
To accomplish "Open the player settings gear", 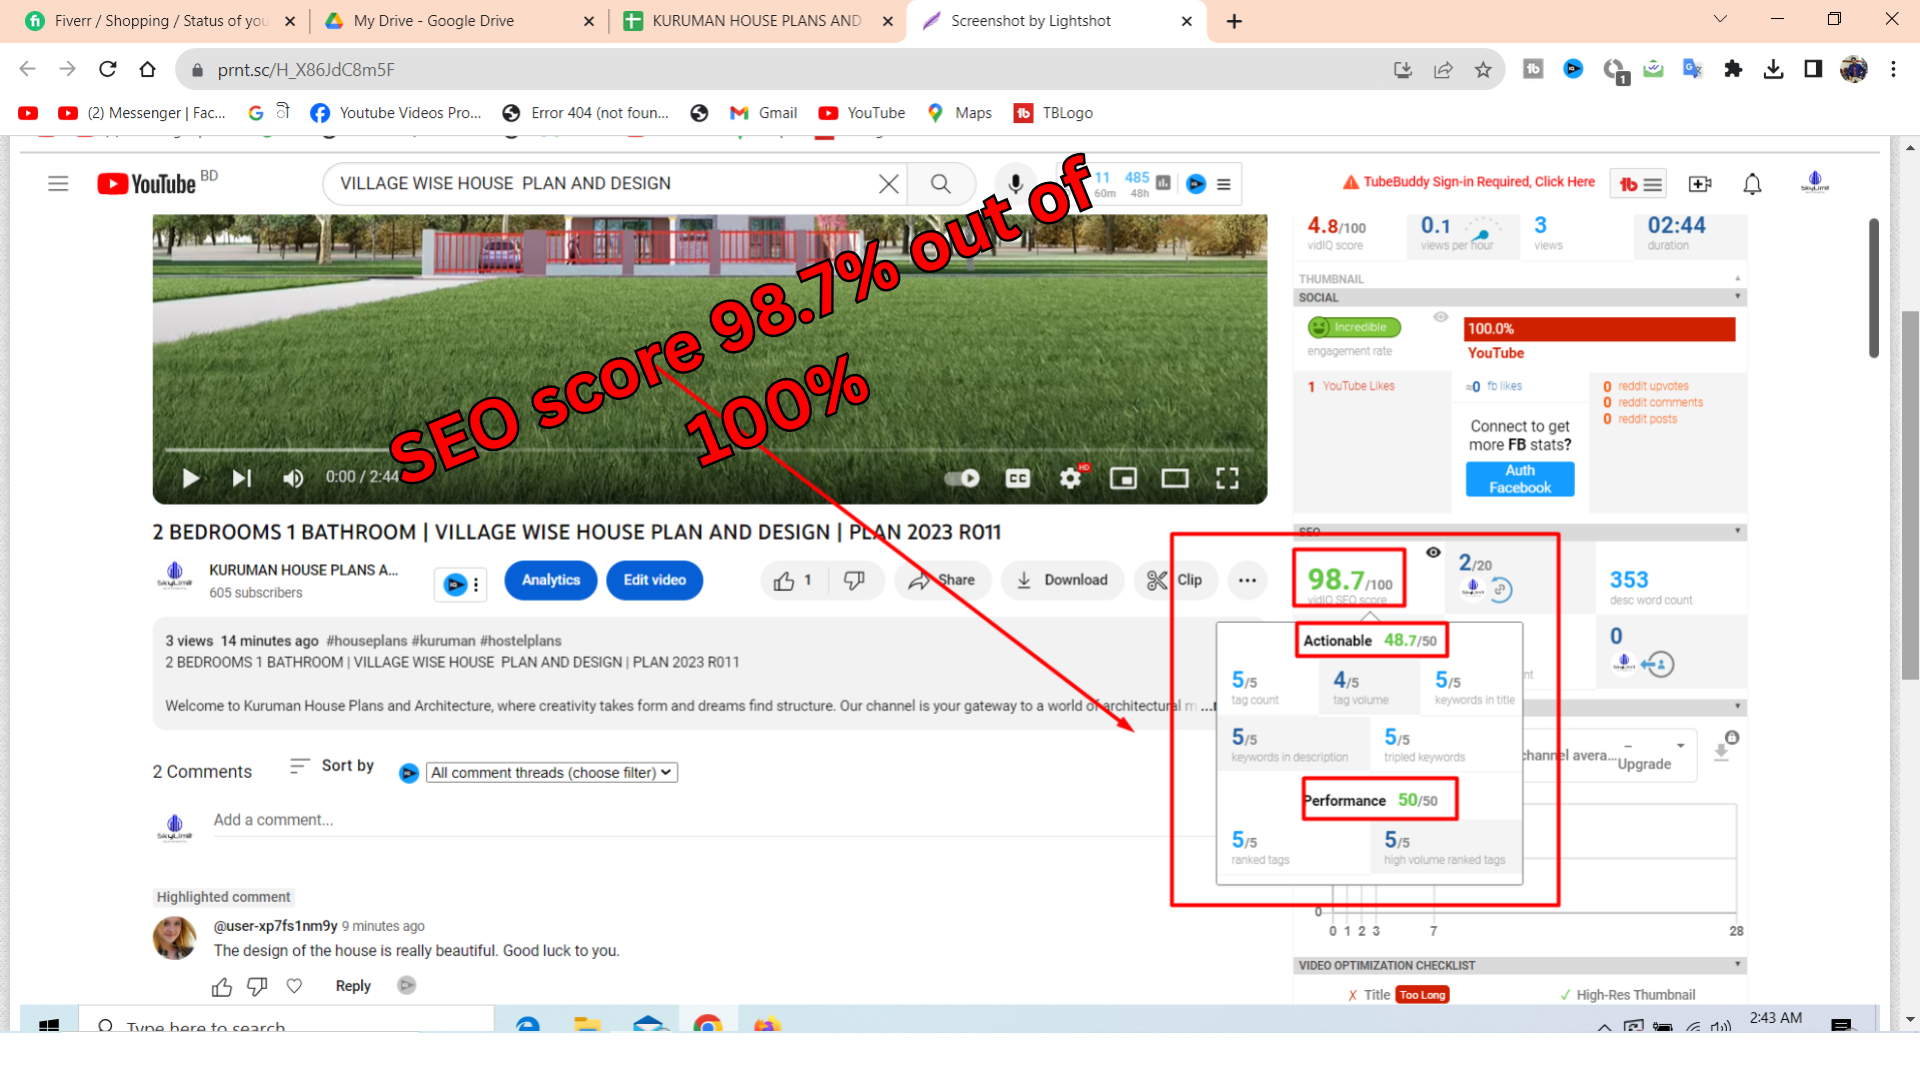I will pos(1070,478).
